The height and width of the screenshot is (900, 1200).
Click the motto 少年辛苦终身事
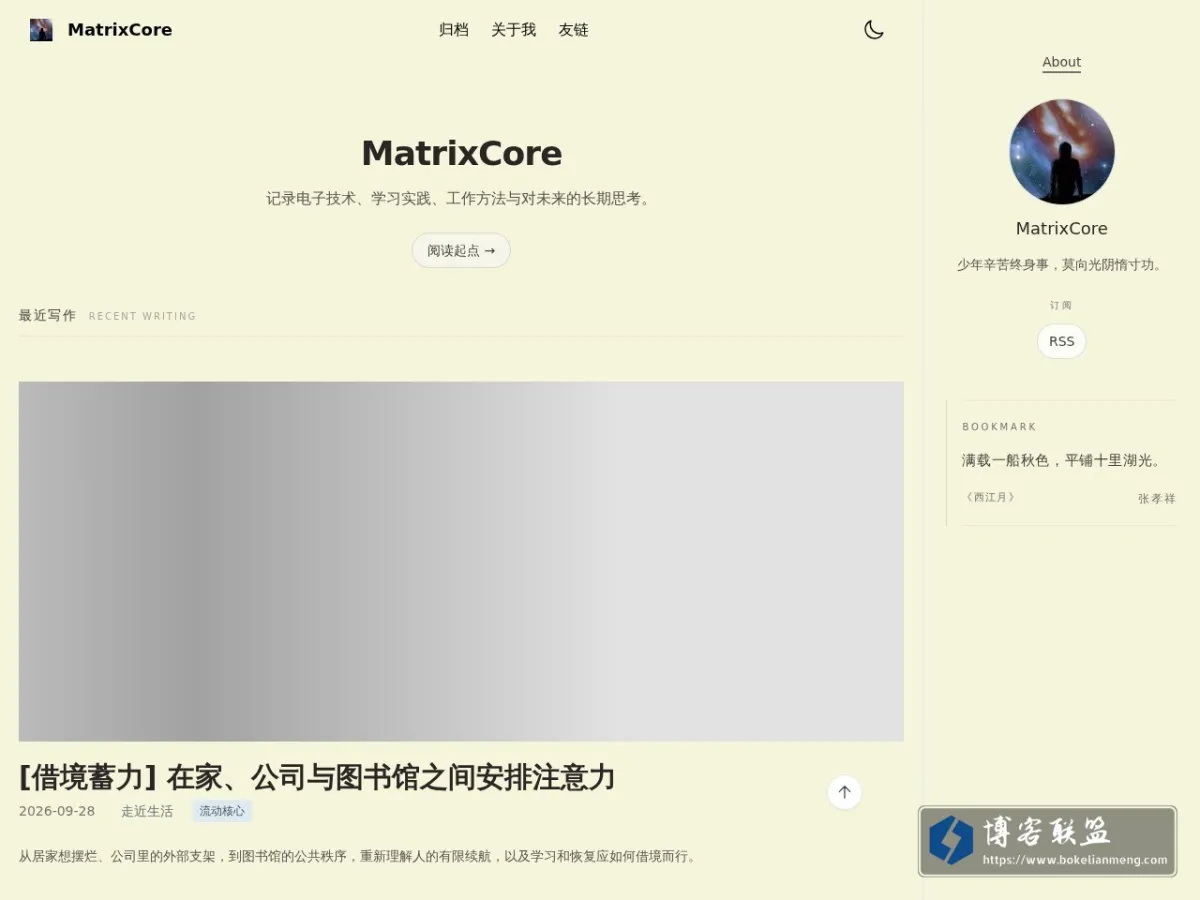[x=1061, y=265]
